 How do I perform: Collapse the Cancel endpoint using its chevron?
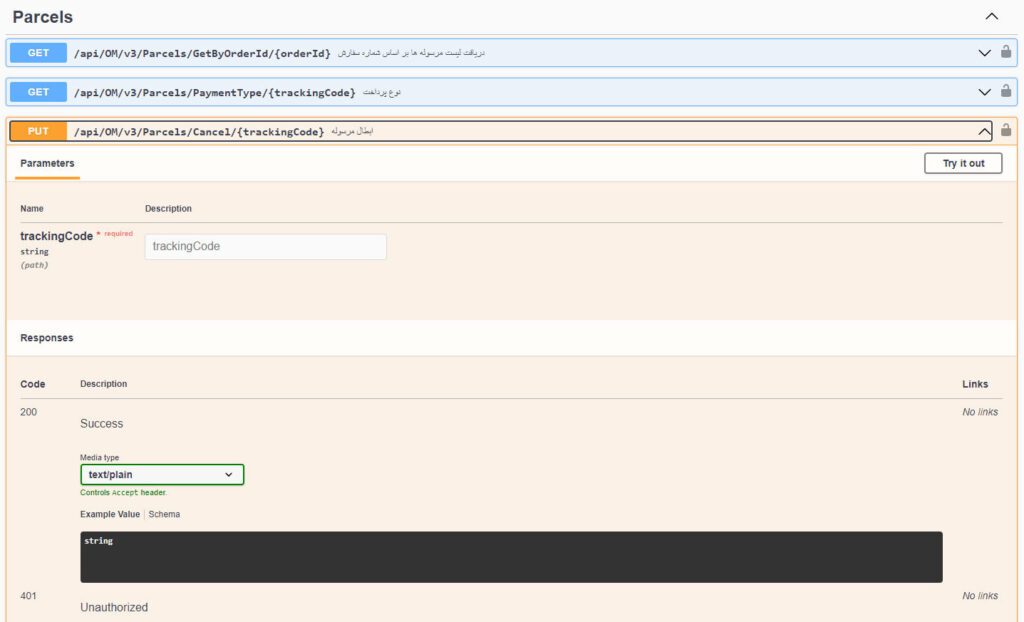click(984, 131)
